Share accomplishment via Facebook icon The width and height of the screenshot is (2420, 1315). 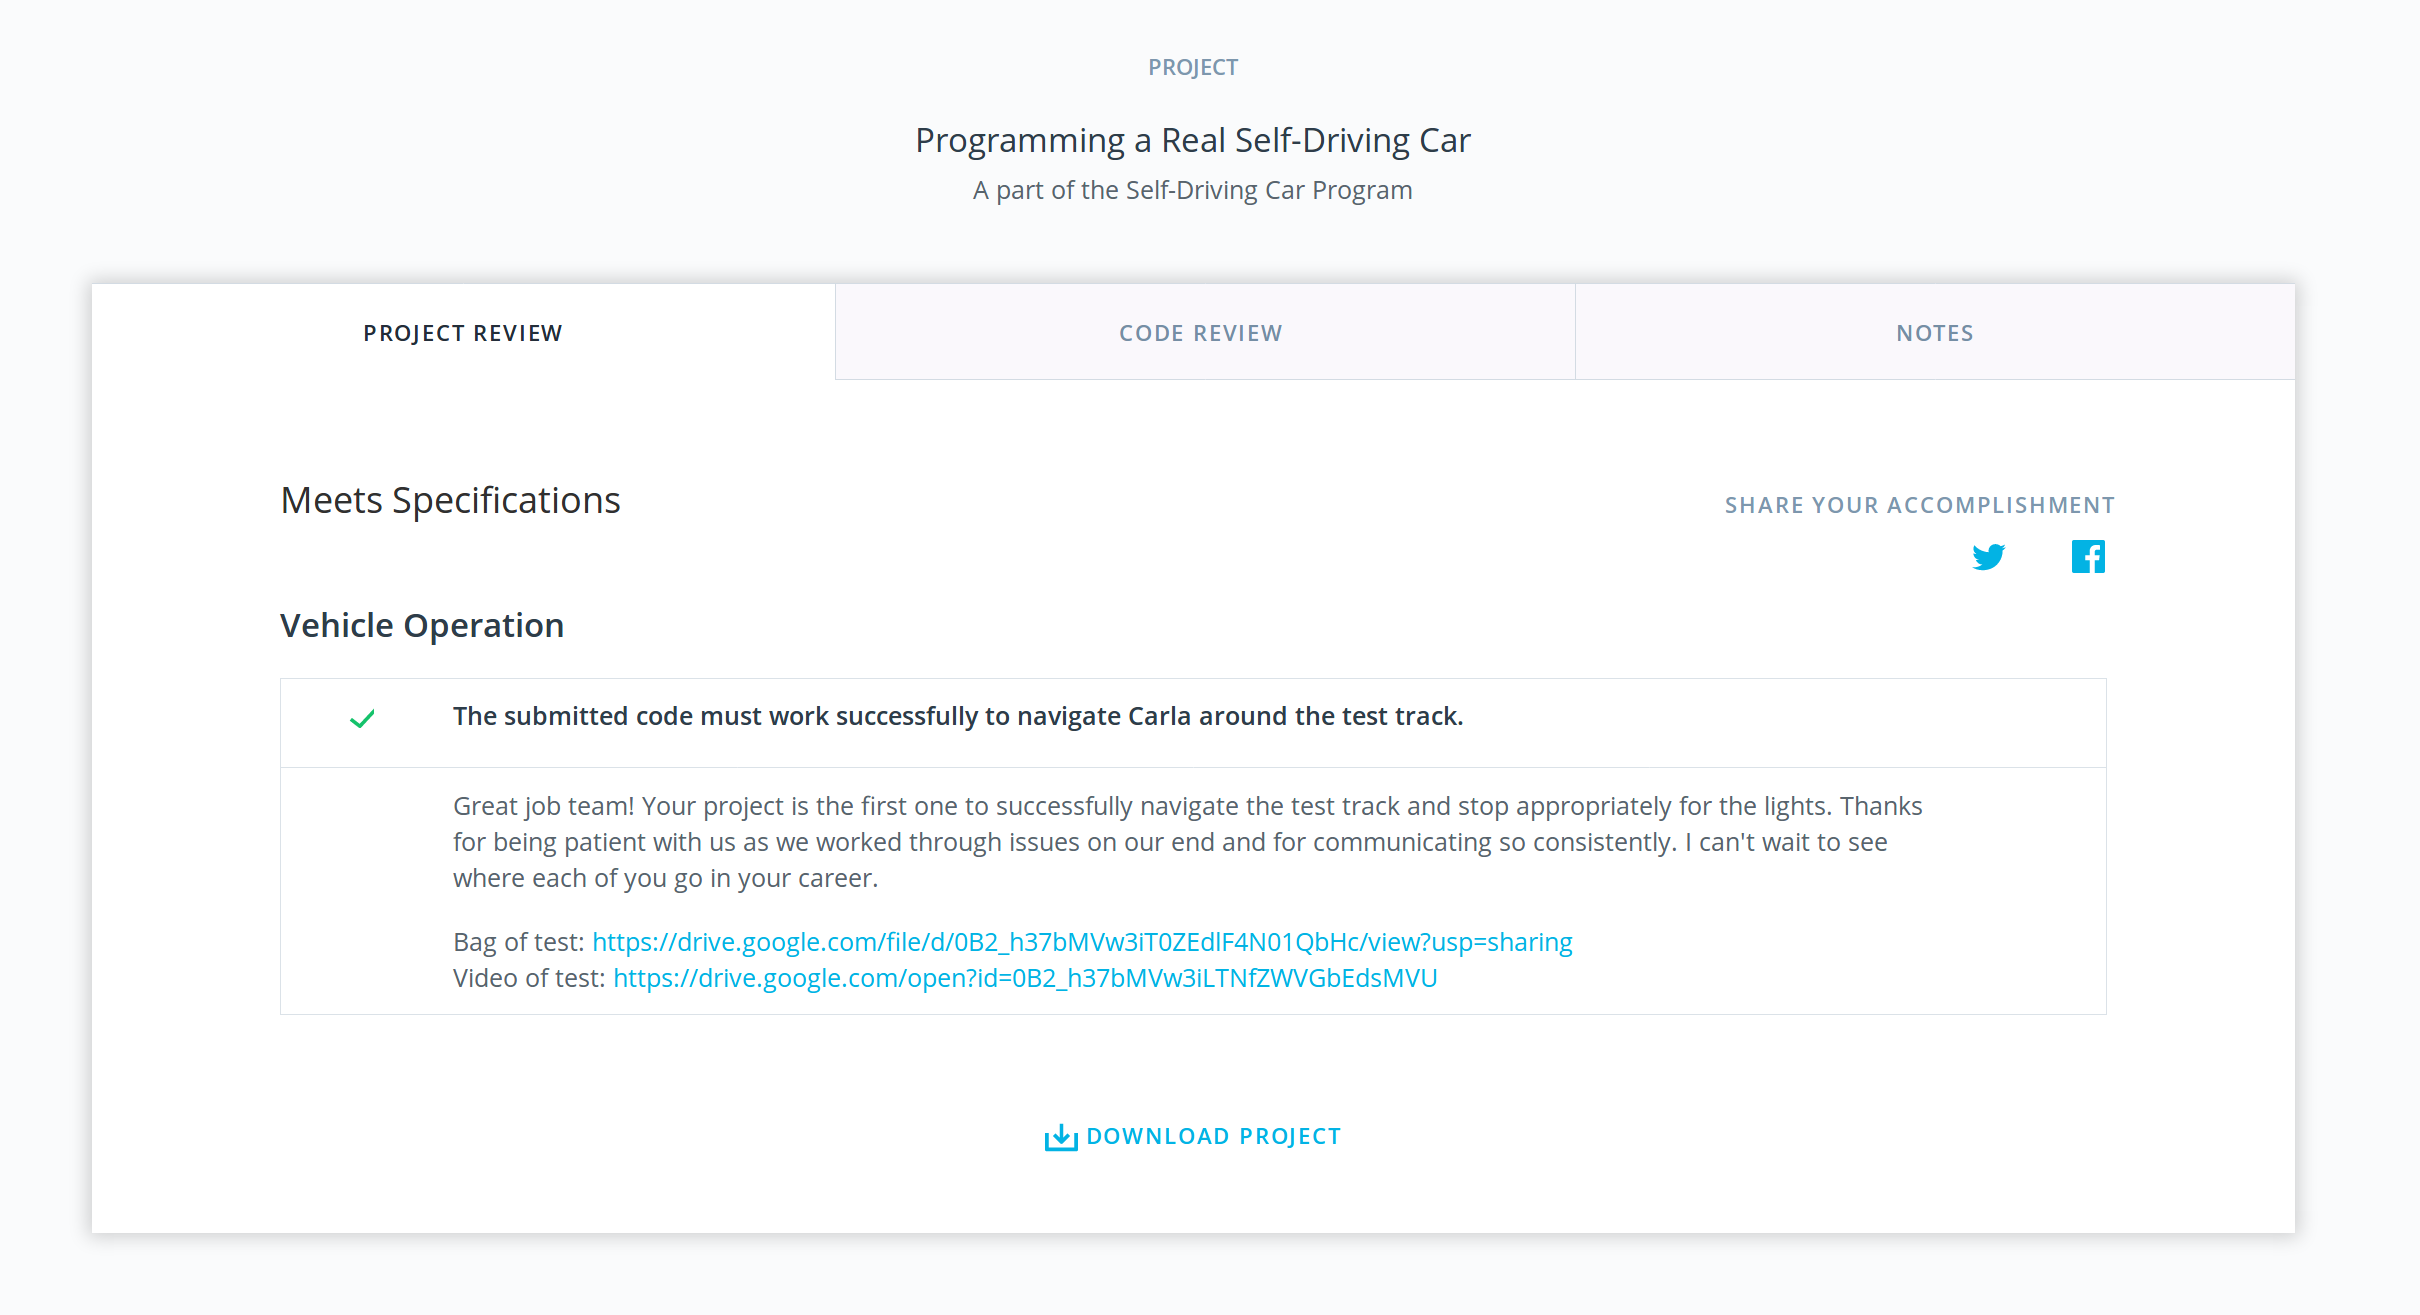(x=2088, y=557)
